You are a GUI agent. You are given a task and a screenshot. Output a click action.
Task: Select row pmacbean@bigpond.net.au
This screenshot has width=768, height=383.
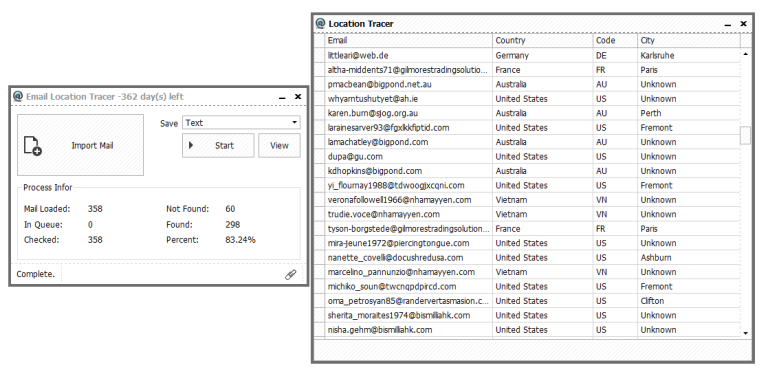point(527,84)
